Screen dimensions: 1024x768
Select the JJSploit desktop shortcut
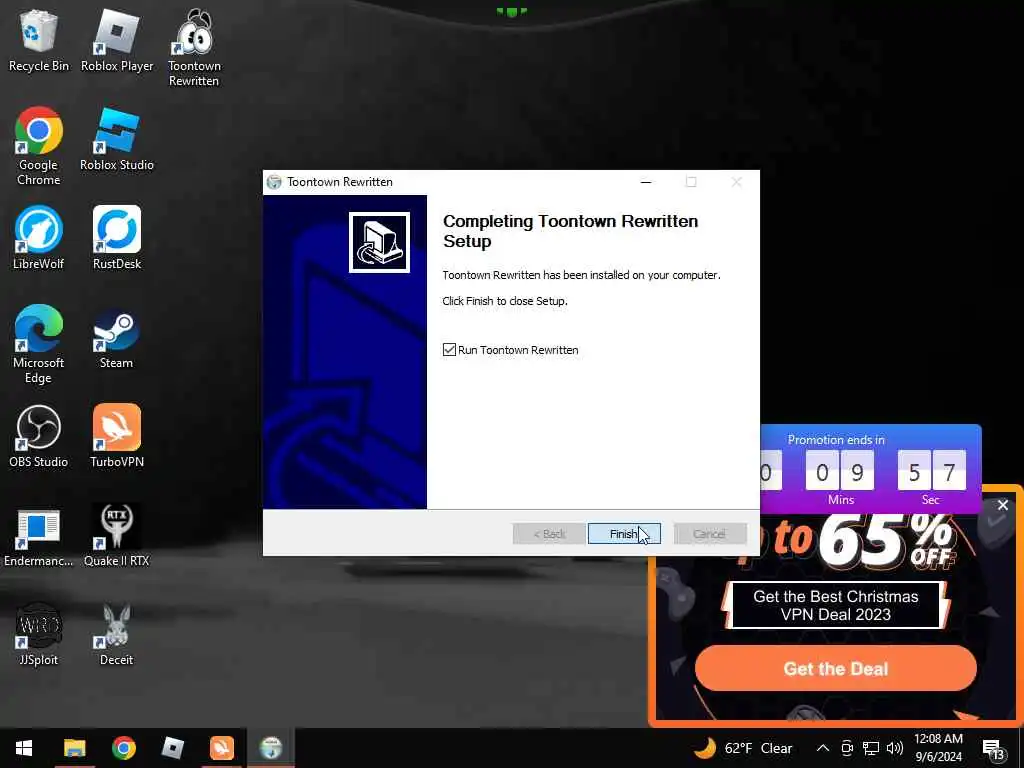39,635
